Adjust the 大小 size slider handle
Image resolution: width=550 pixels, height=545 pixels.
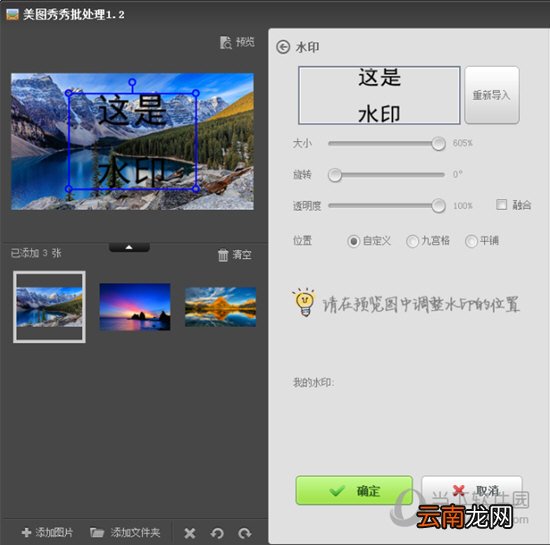(438, 143)
